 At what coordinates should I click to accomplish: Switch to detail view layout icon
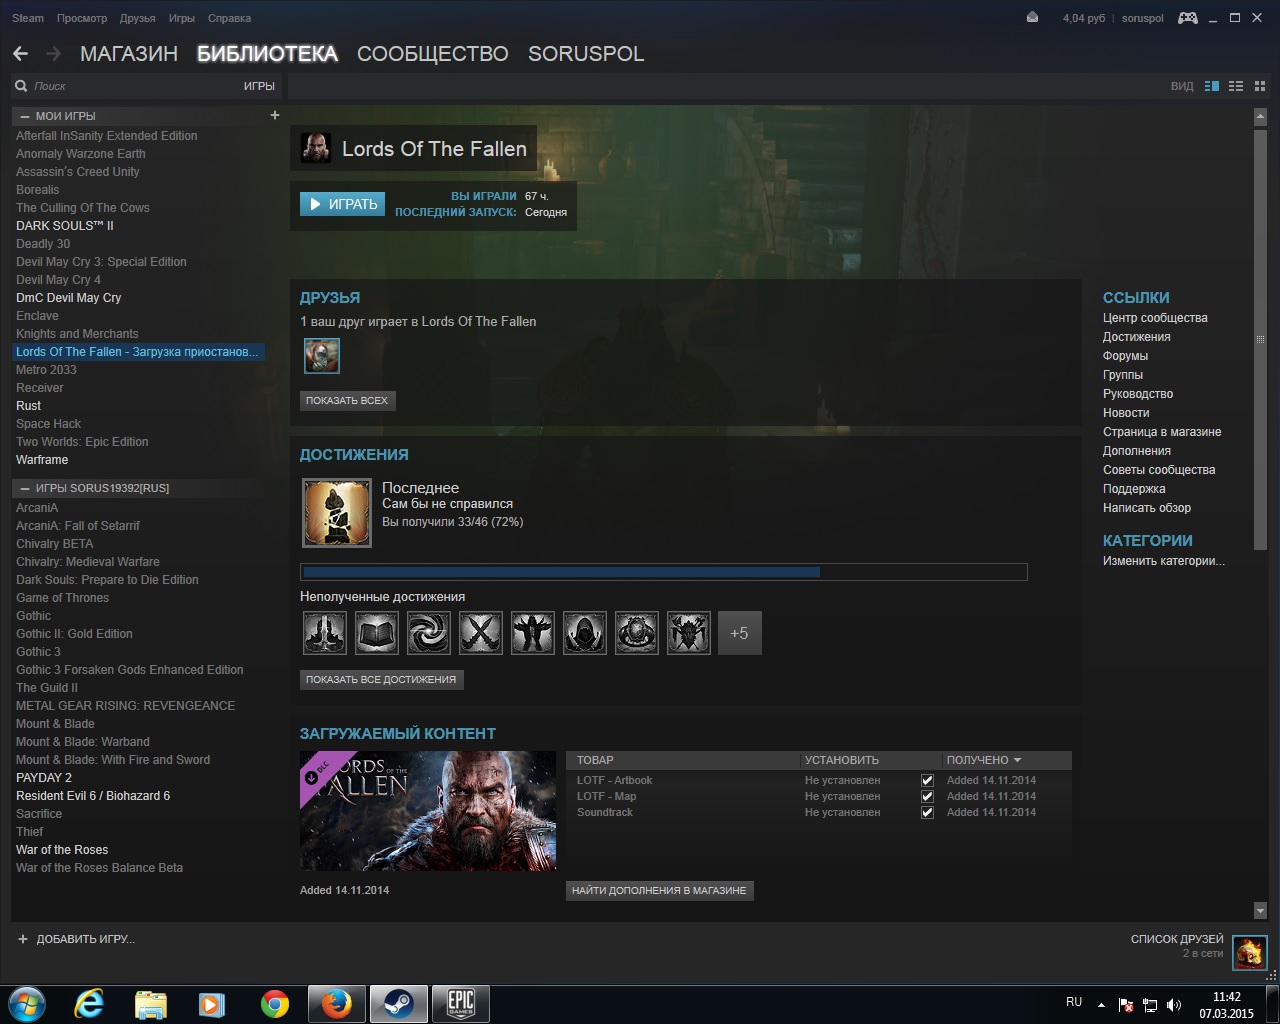pos(1212,87)
